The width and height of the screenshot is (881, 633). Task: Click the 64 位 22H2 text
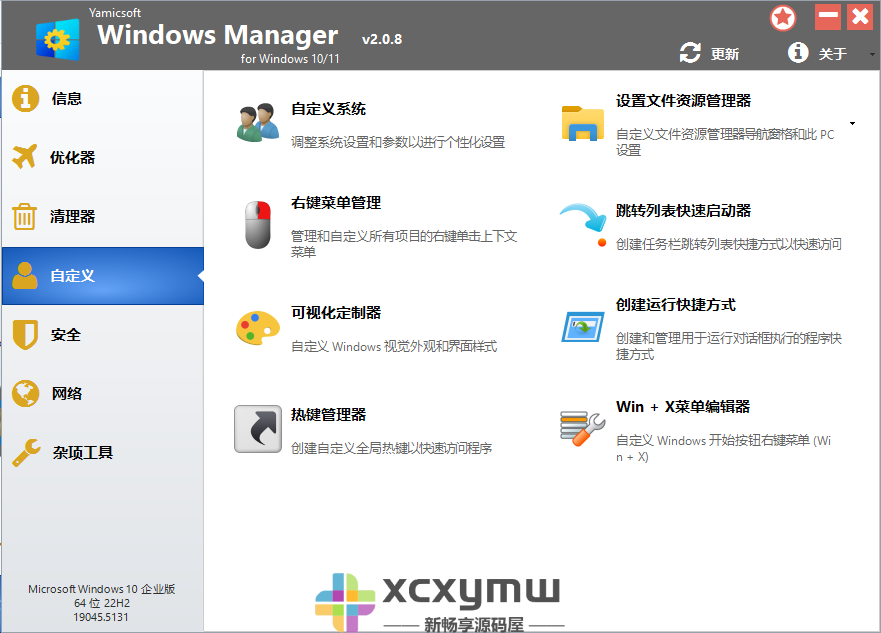[102, 603]
